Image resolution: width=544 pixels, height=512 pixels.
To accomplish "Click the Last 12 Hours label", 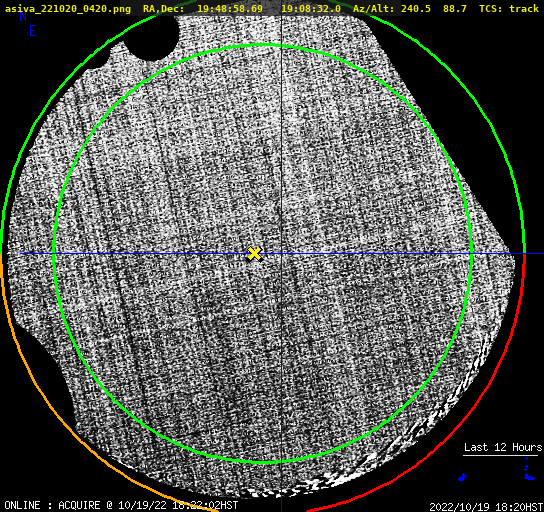I will [x=503, y=447].
